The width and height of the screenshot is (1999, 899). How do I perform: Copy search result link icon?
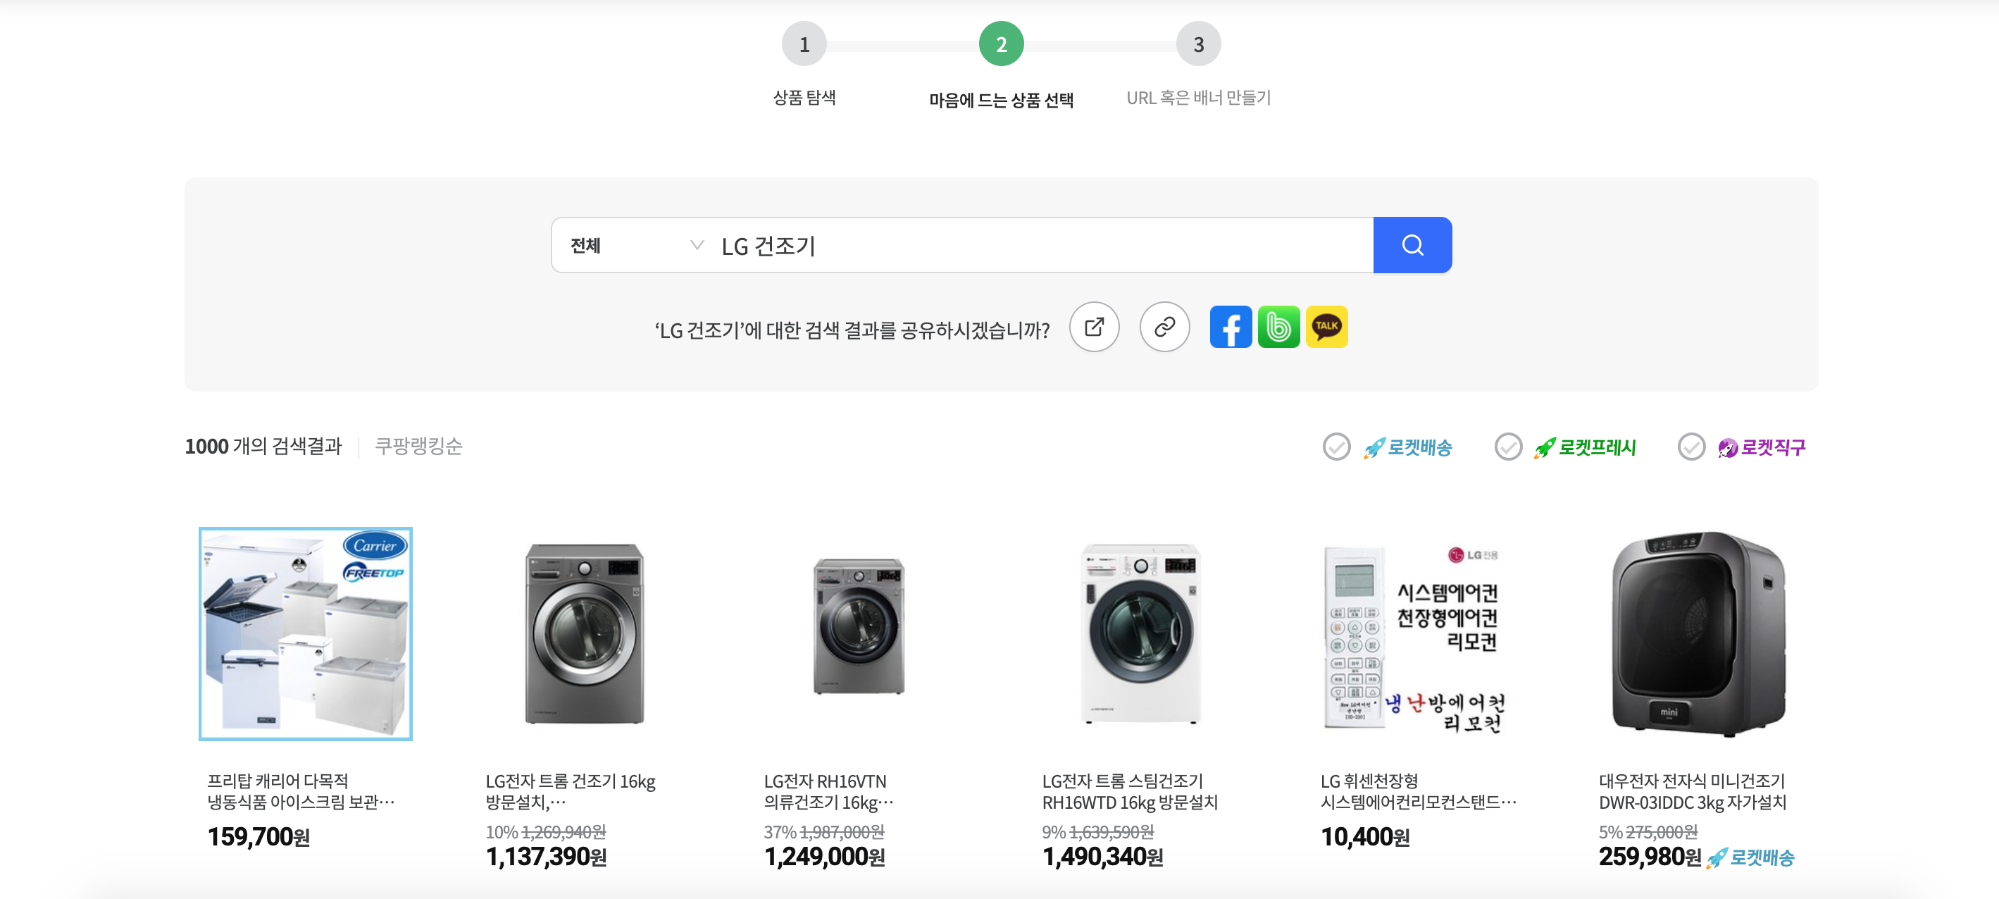(1165, 327)
